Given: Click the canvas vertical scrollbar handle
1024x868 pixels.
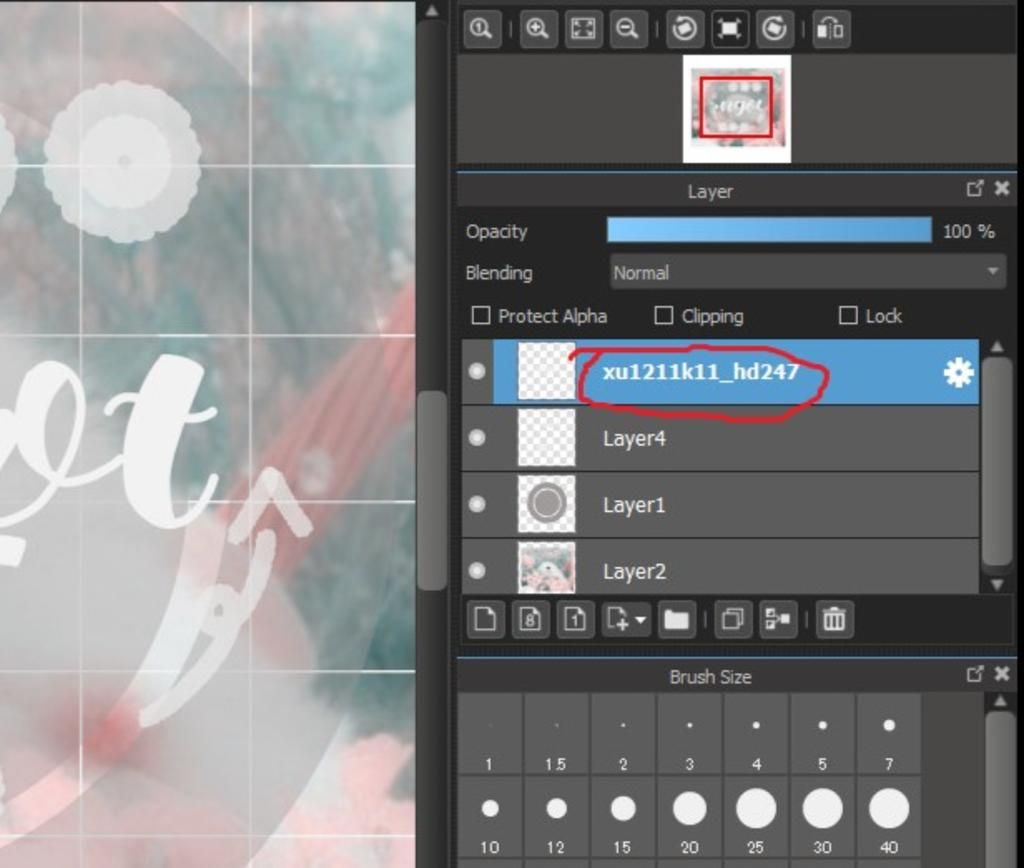Looking at the screenshot, I should pyautogui.click(x=431, y=490).
